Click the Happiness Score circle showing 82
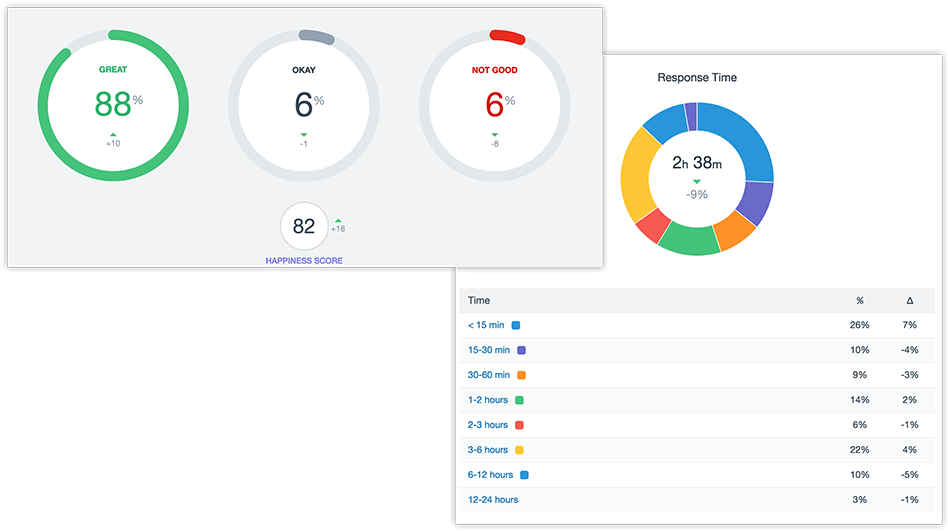The height and width of the screenshot is (531, 948). pos(304,226)
